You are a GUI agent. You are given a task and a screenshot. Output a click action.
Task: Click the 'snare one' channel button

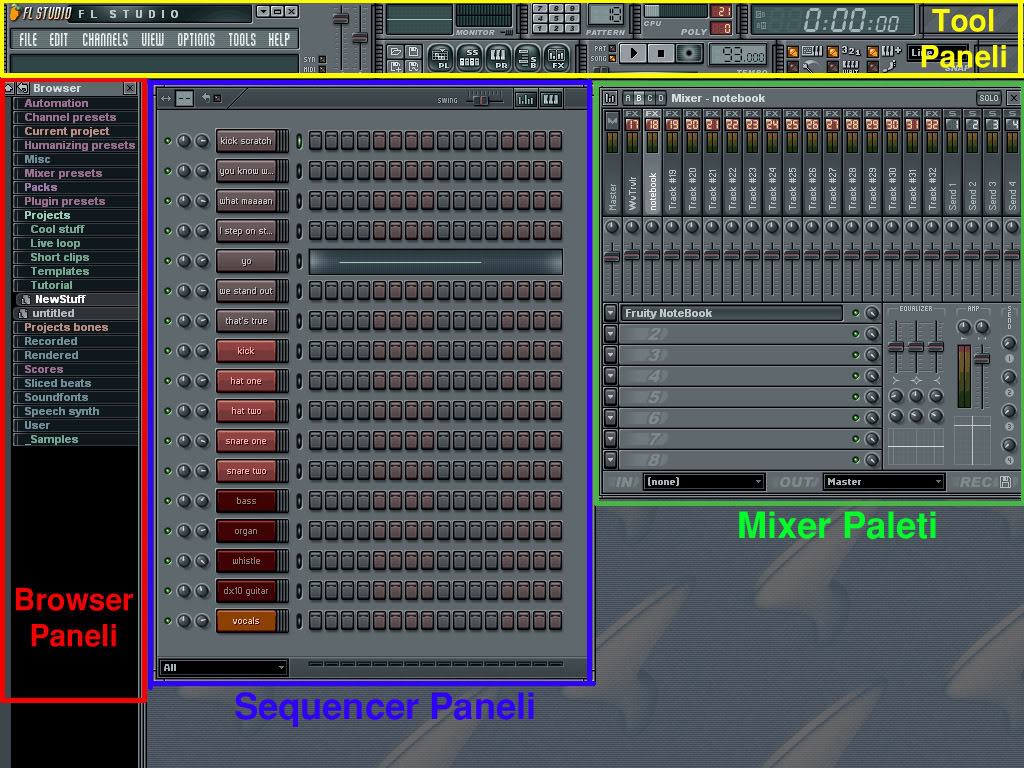(246, 441)
